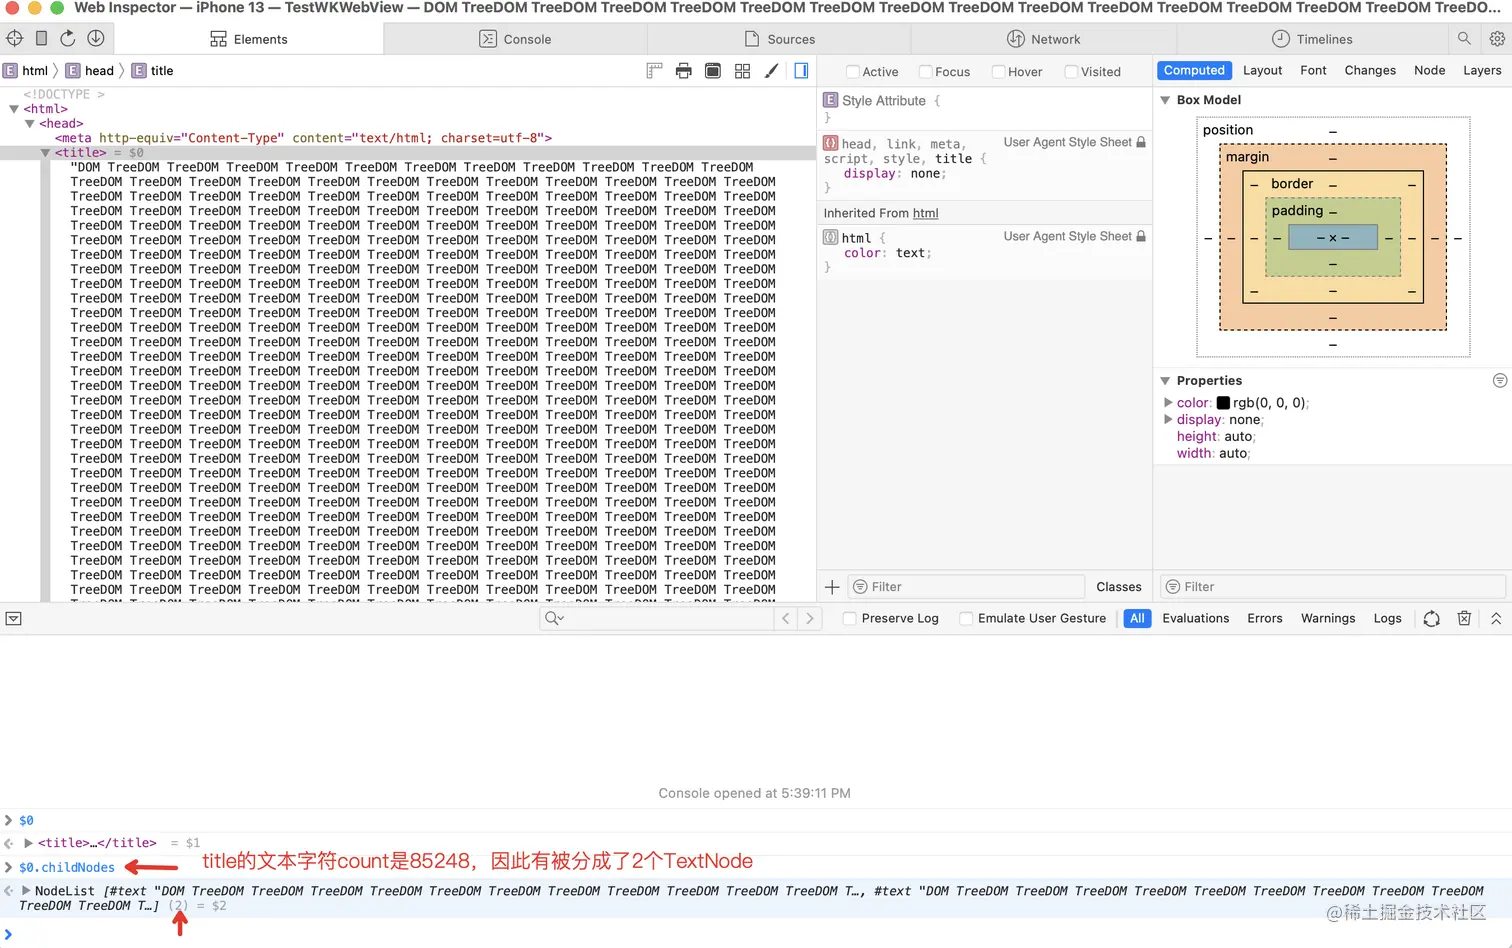The width and height of the screenshot is (1512, 948).
Task: Filter console by Evaluations
Action: [1196, 619]
